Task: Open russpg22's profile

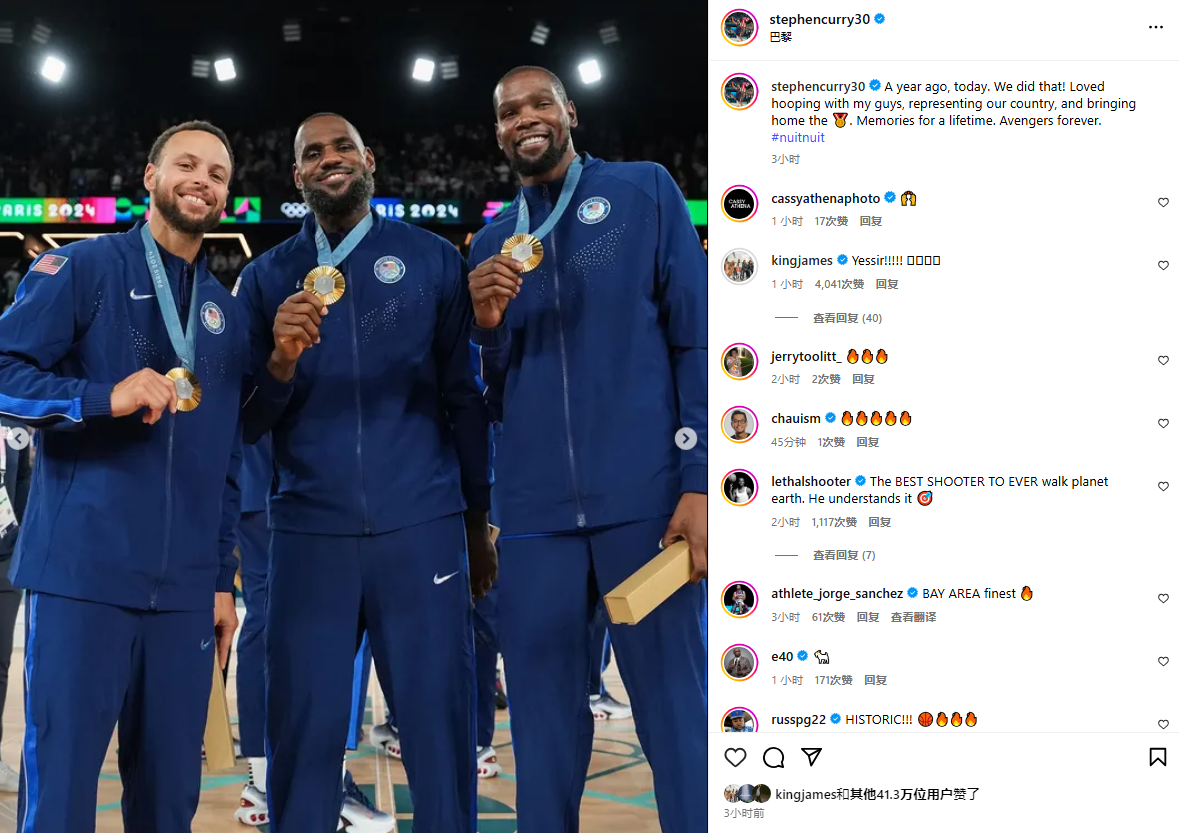Action: 798,719
